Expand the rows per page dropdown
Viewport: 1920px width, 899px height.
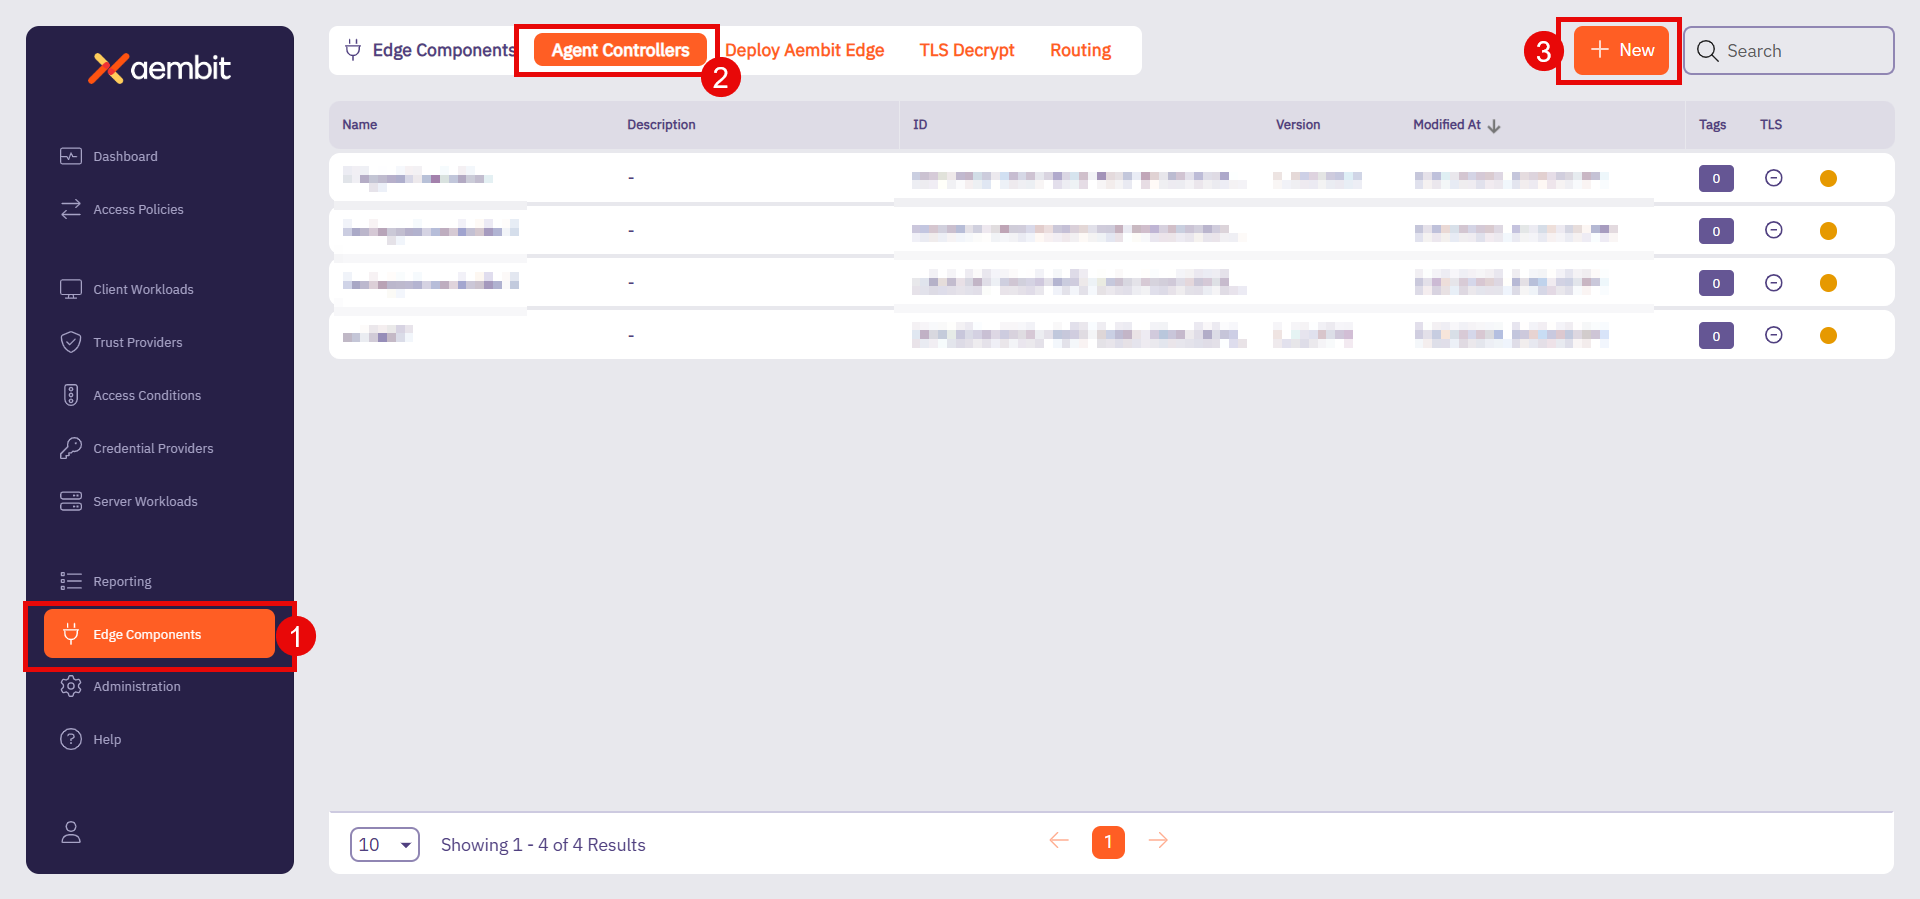pos(385,845)
